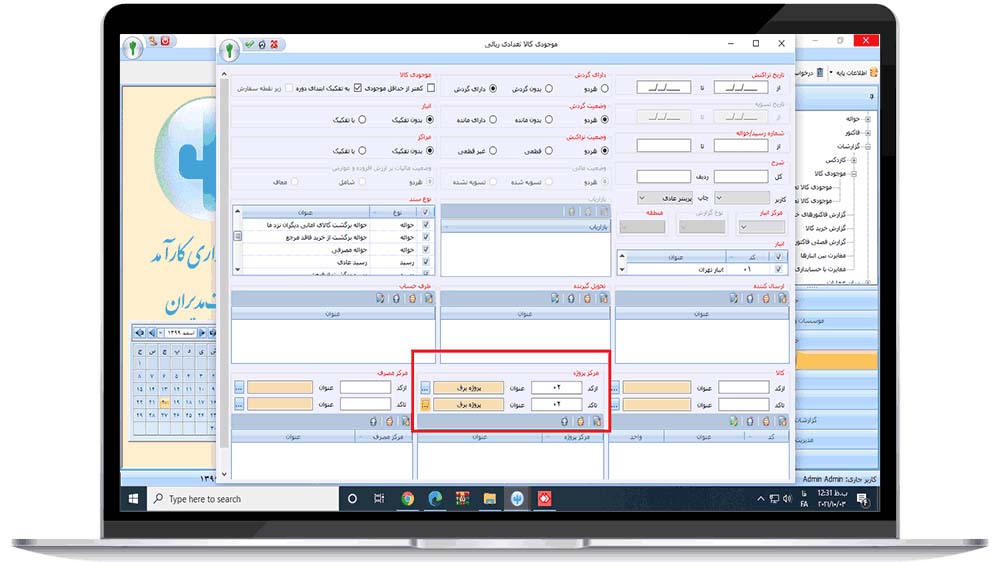Click the orange browse button in مرکز پروژه

[425, 404]
